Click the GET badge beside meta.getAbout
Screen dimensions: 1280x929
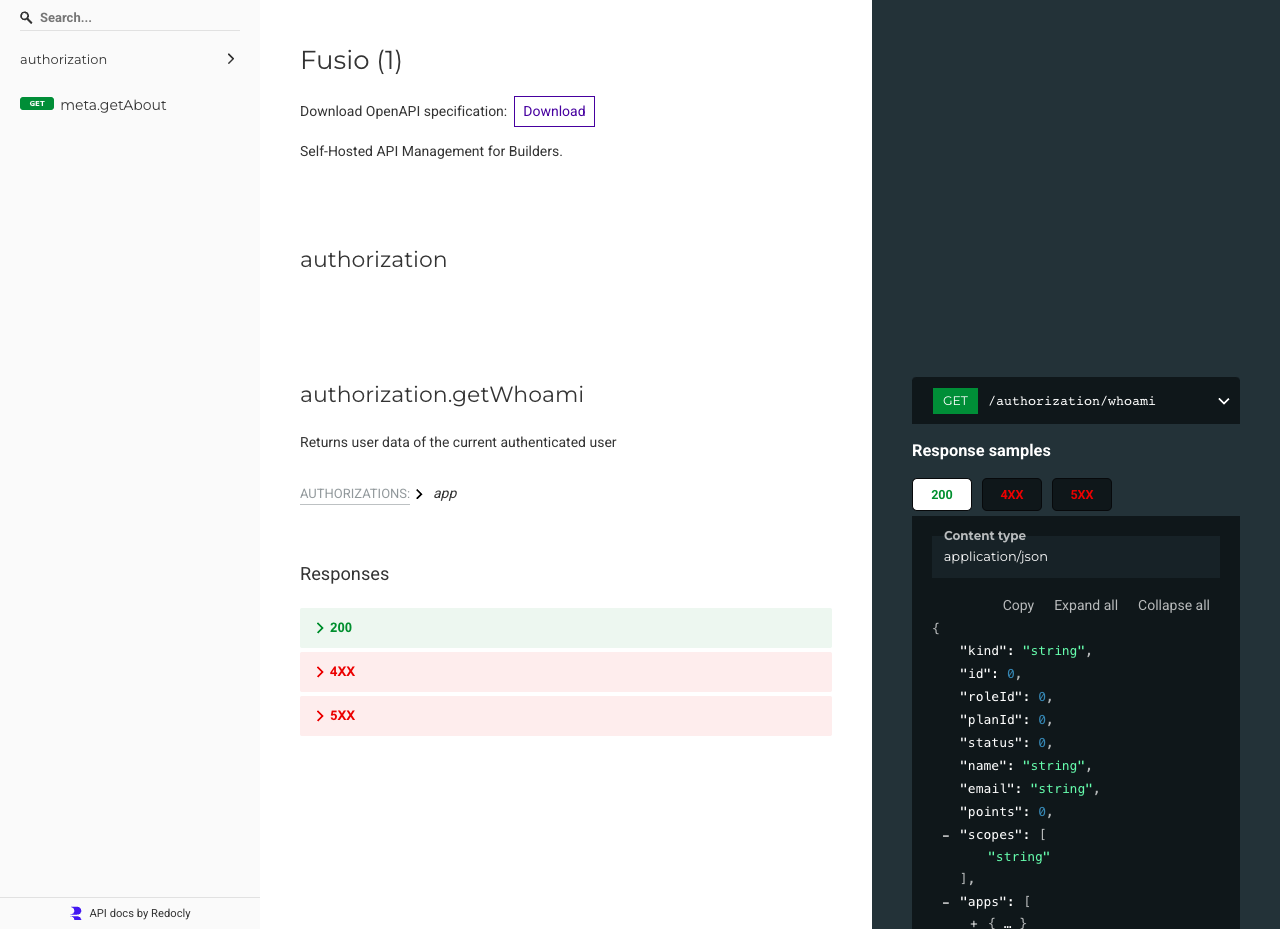coord(37,104)
